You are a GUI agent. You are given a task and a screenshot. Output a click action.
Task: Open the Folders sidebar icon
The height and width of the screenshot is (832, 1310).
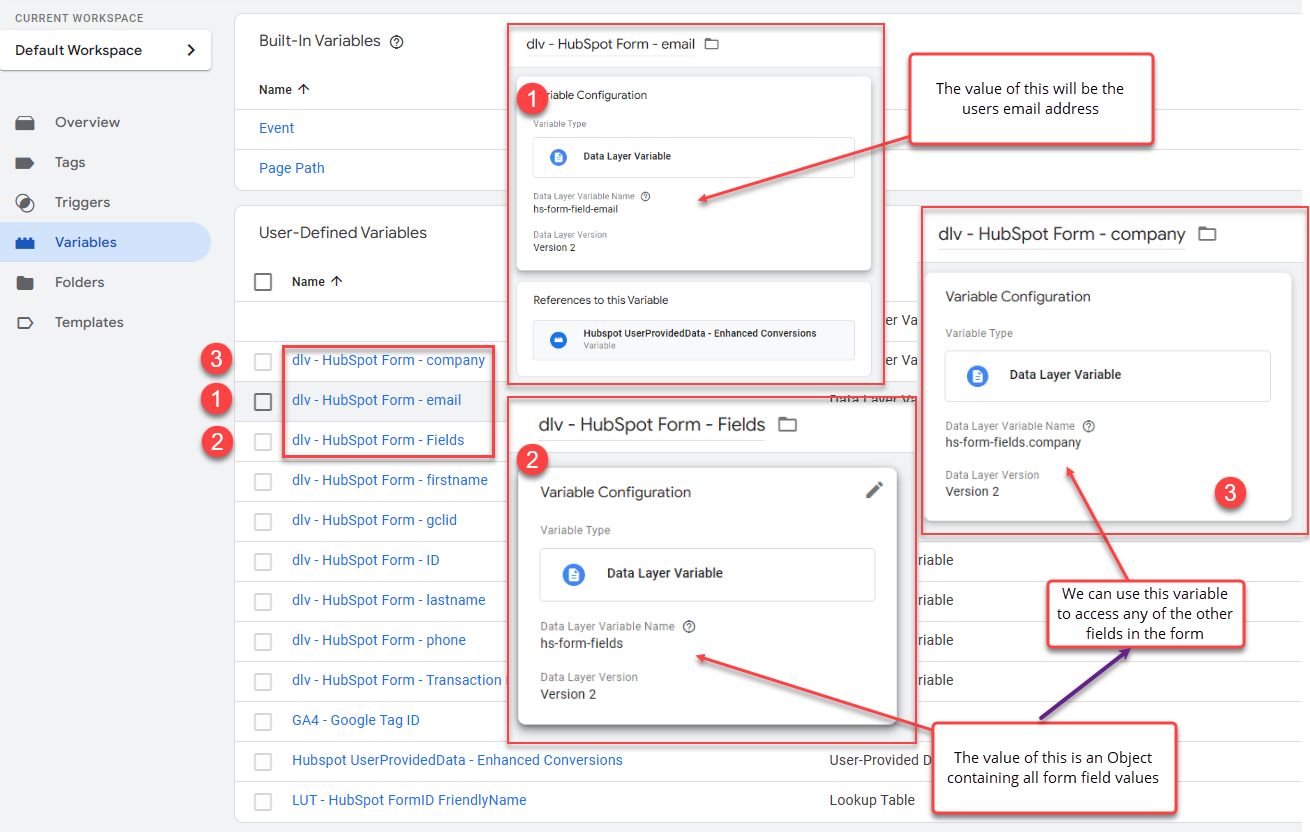pyautogui.click(x=25, y=283)
